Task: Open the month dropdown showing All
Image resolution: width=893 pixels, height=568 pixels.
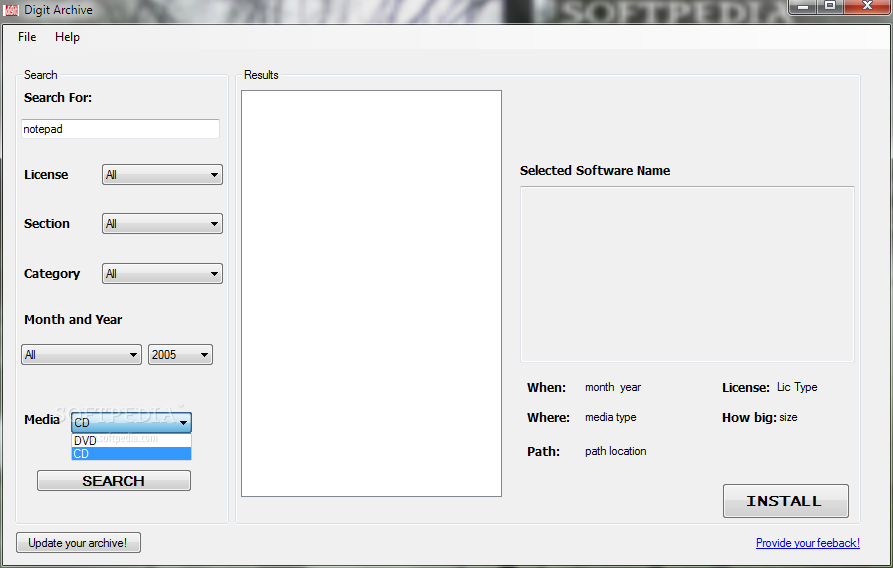Action: click(x=81, y=355)
